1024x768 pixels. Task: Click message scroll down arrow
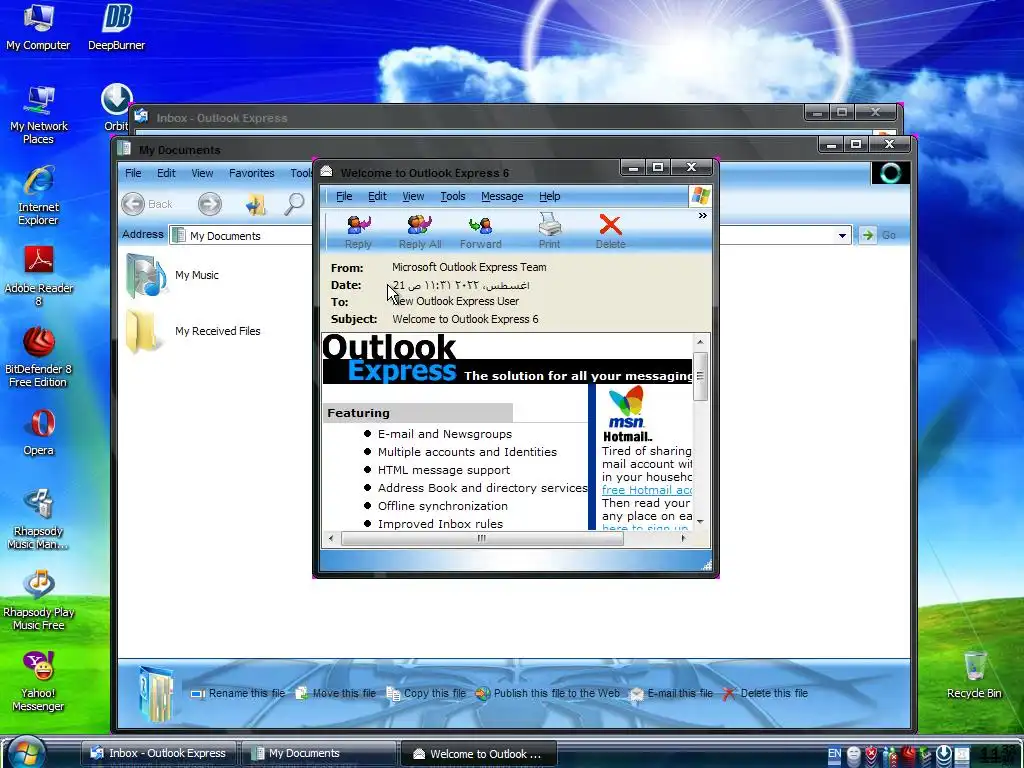[700, 521]
